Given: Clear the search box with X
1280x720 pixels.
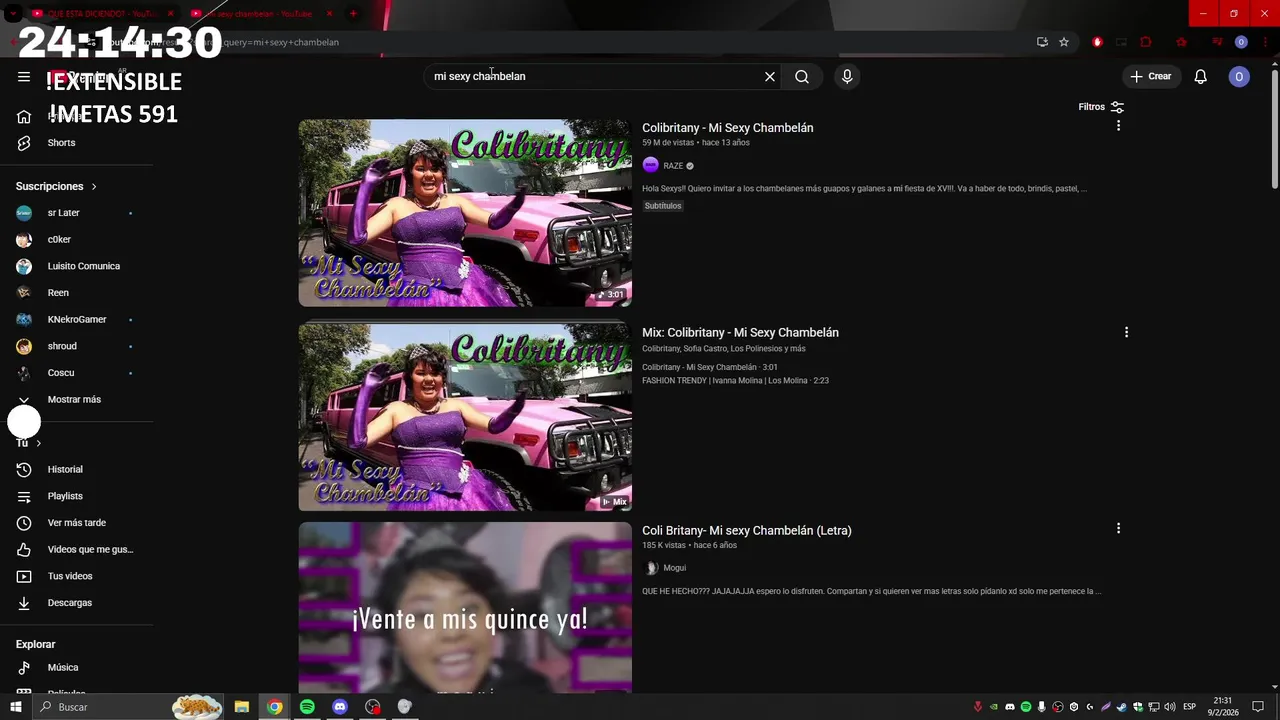Looking at the screenshot, I should coord(770,76).
